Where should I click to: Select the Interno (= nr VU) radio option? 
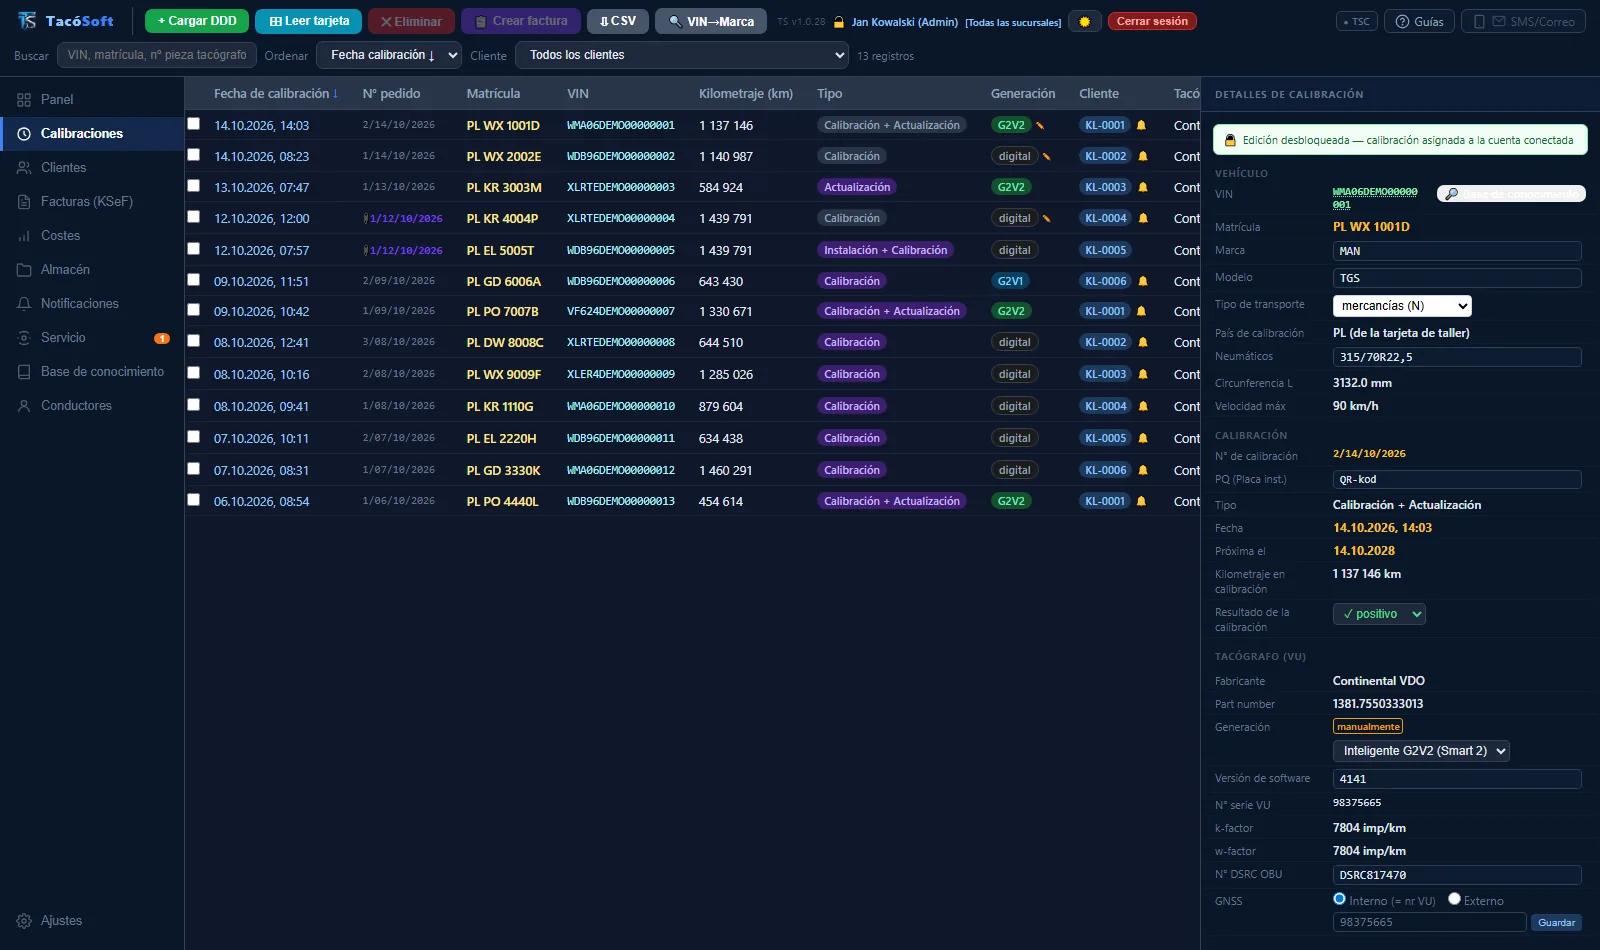point(1340,899)
